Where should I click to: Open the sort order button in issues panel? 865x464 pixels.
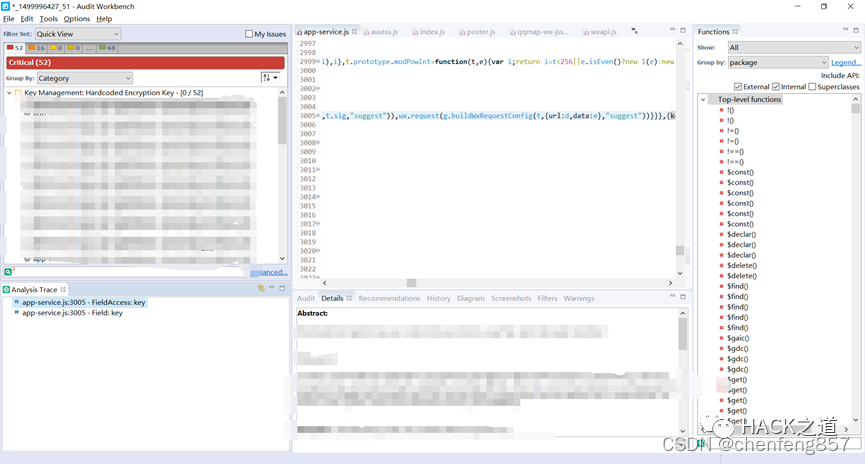[x=269, y=78]
